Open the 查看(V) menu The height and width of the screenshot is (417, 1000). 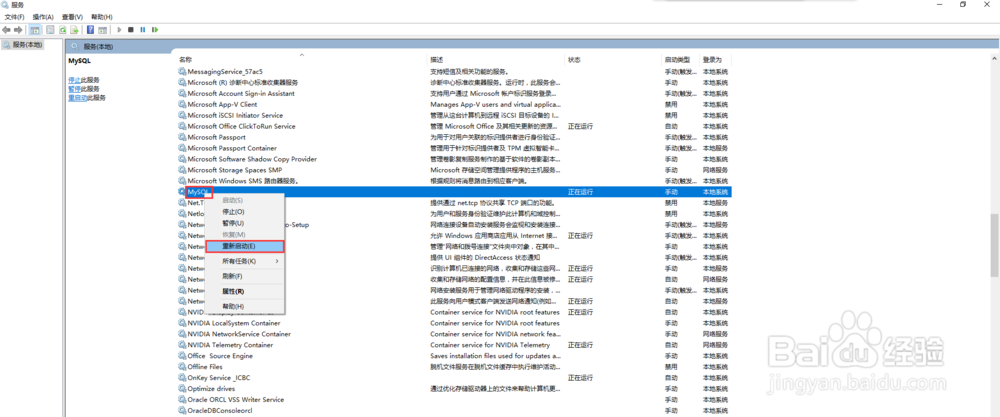pos(72,17)
